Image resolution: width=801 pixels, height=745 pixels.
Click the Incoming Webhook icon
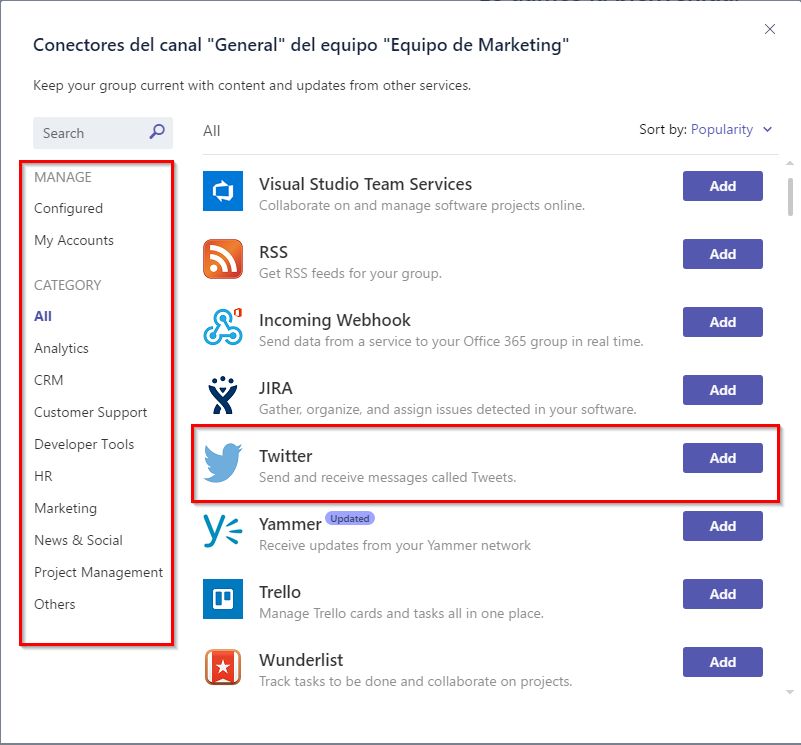tap(223, 327)
